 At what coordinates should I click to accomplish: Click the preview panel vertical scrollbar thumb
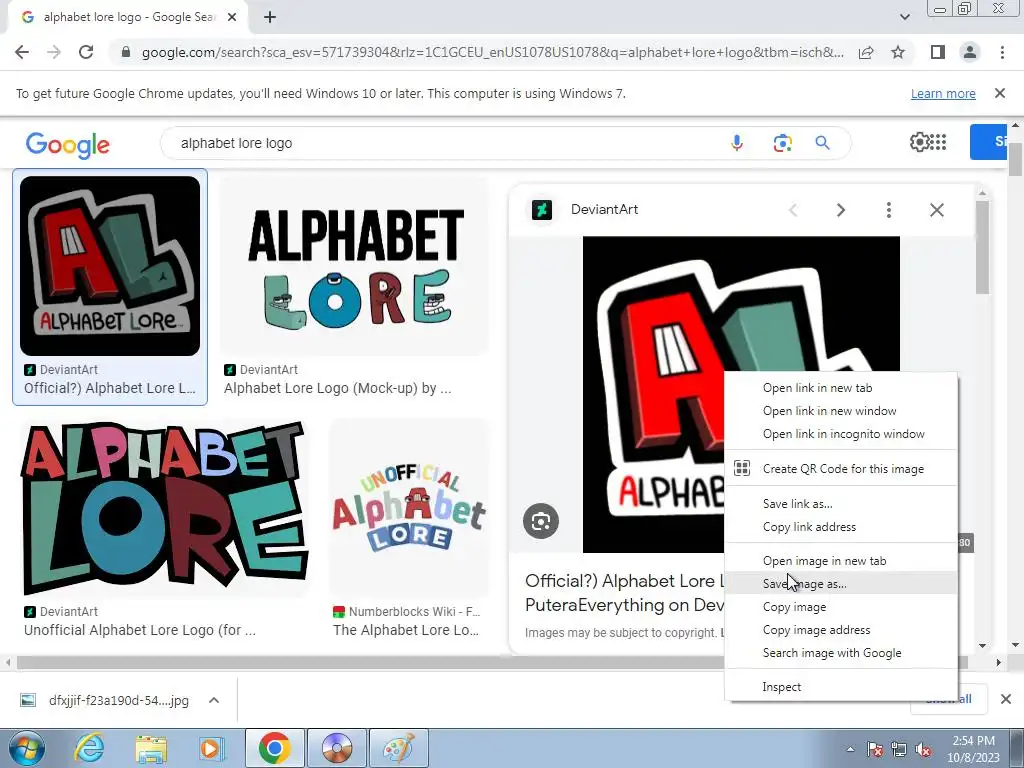(x=982, y=247)
